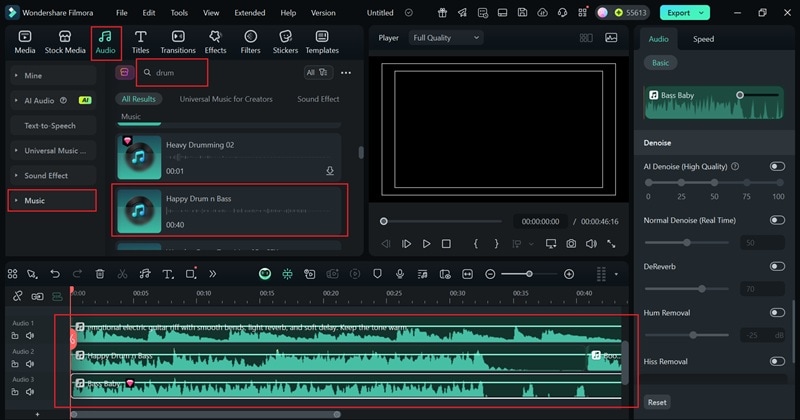Open the Media tab
This screenshot has width=800, height=420.
[x=24, y=42]
